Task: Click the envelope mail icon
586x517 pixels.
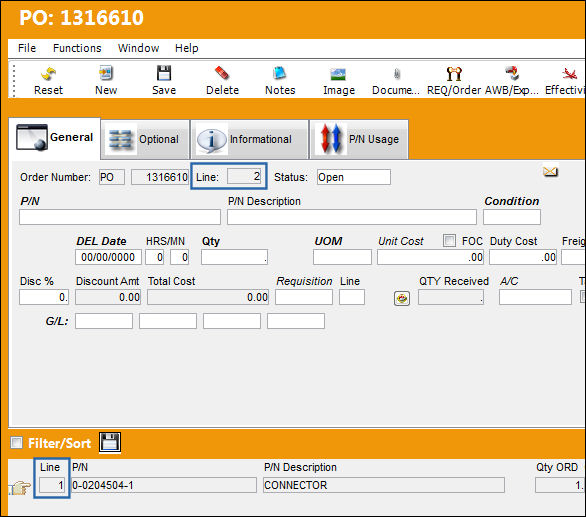Action: [550, 172]
